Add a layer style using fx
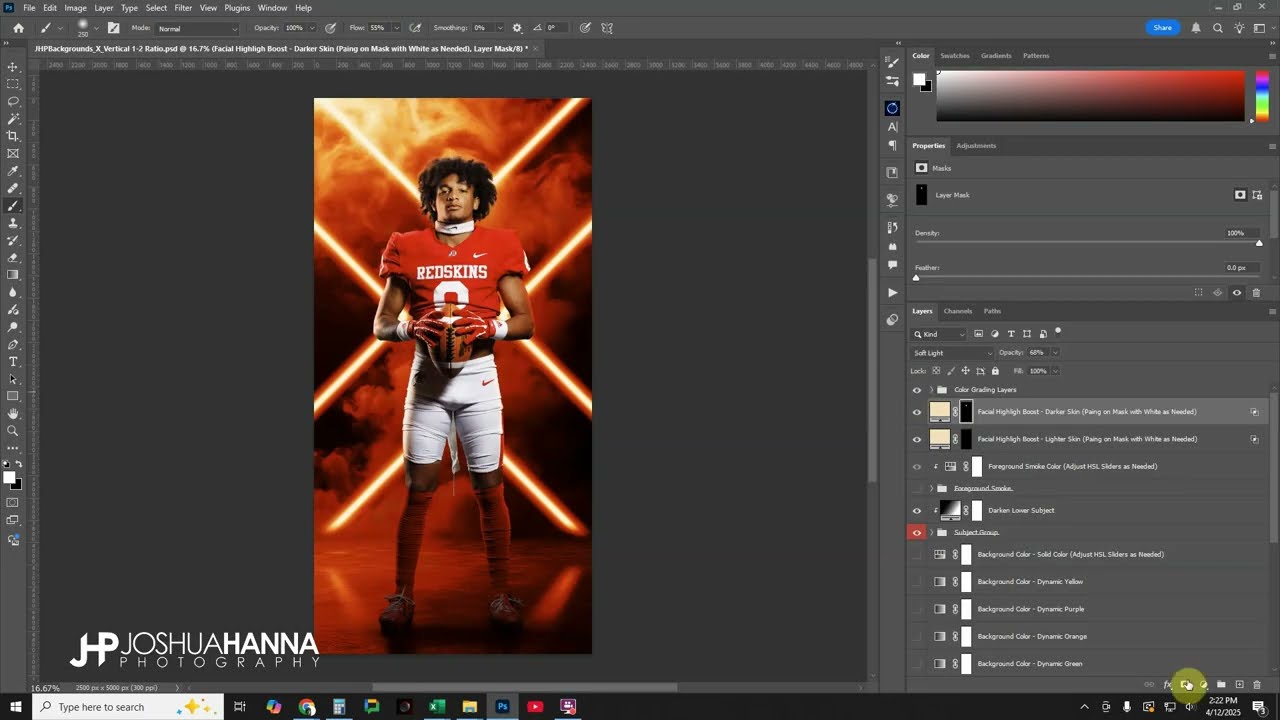This screenshot has width=1280, height=720. point(1167,685)
